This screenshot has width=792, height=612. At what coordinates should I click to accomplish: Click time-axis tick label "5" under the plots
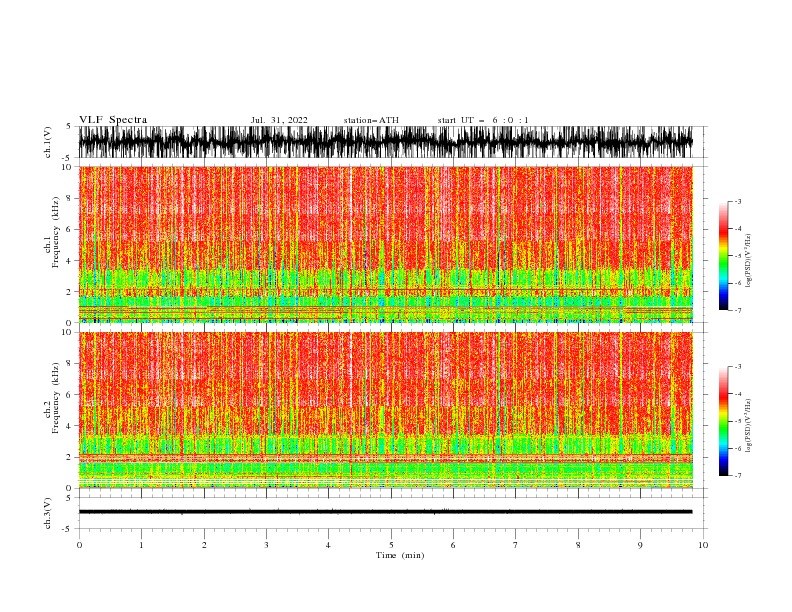pos(391,545)
